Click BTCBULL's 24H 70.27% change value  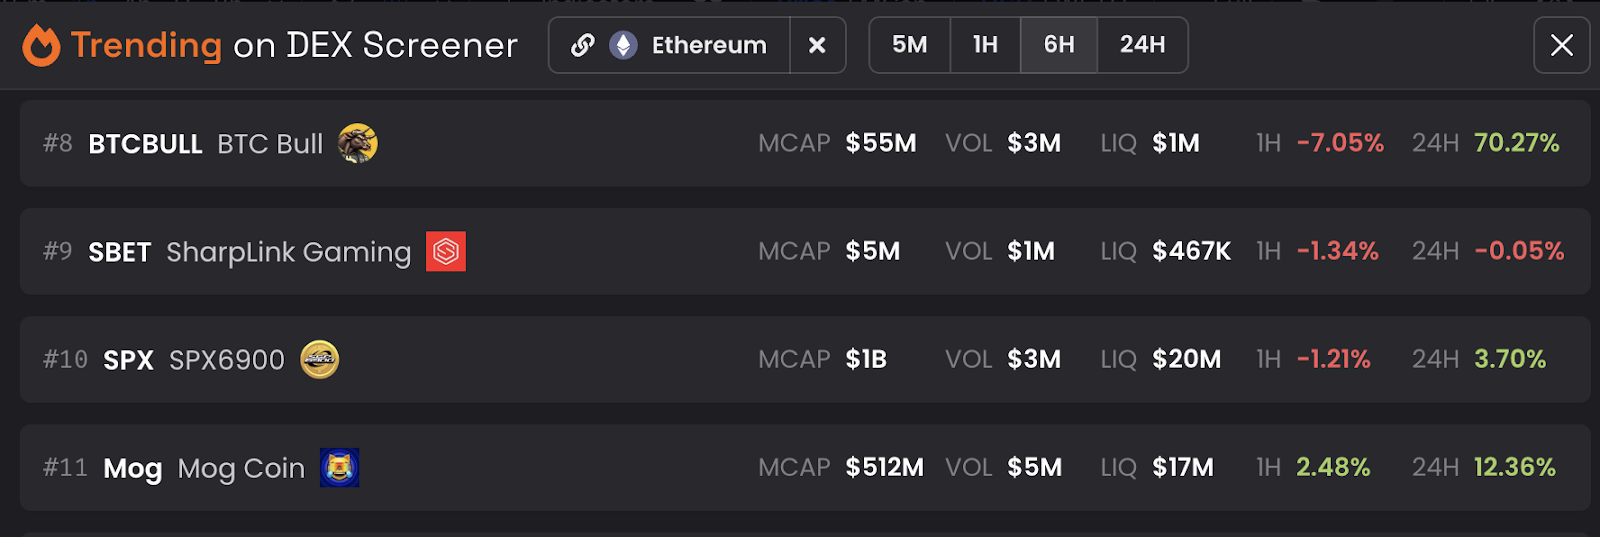pos(1517,143)
